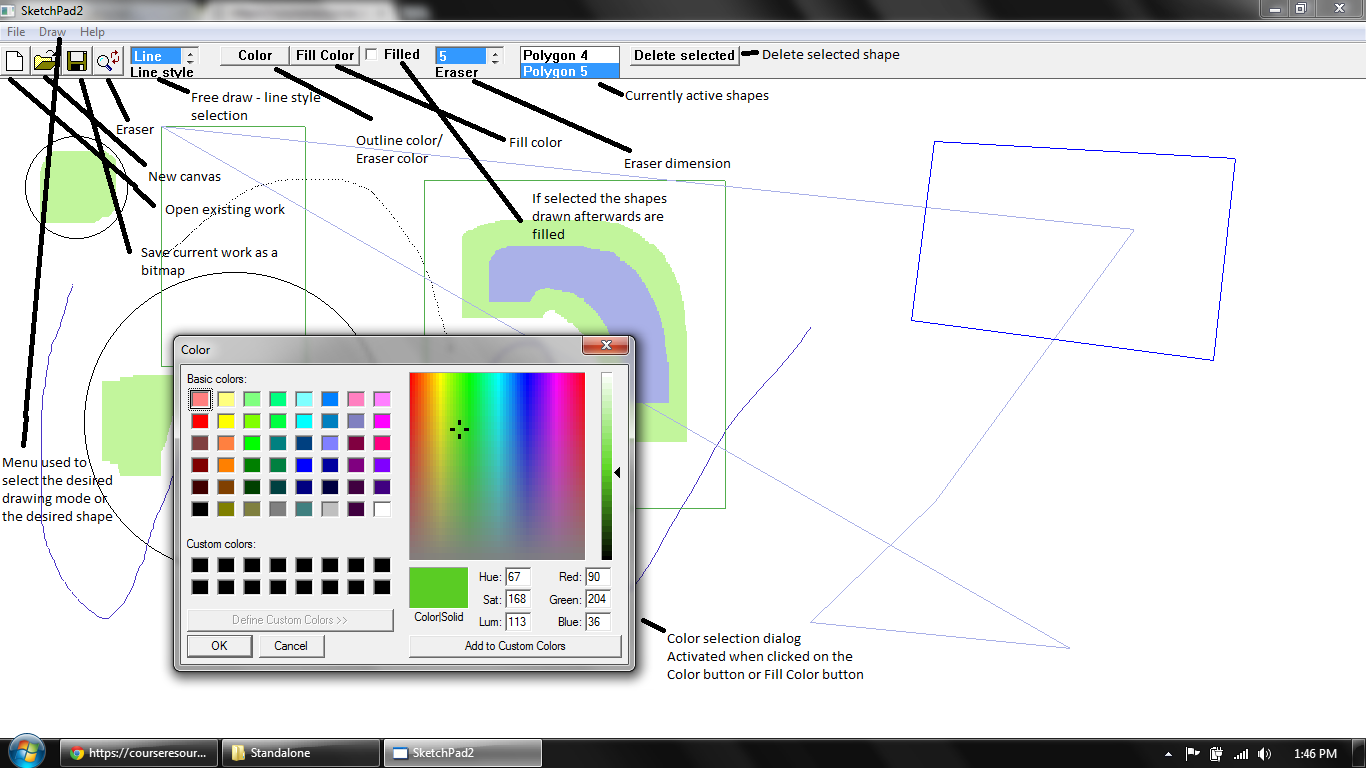Click the Delete selected button
The width and height of the screenshot is (1366, 768).
point(685,56)
